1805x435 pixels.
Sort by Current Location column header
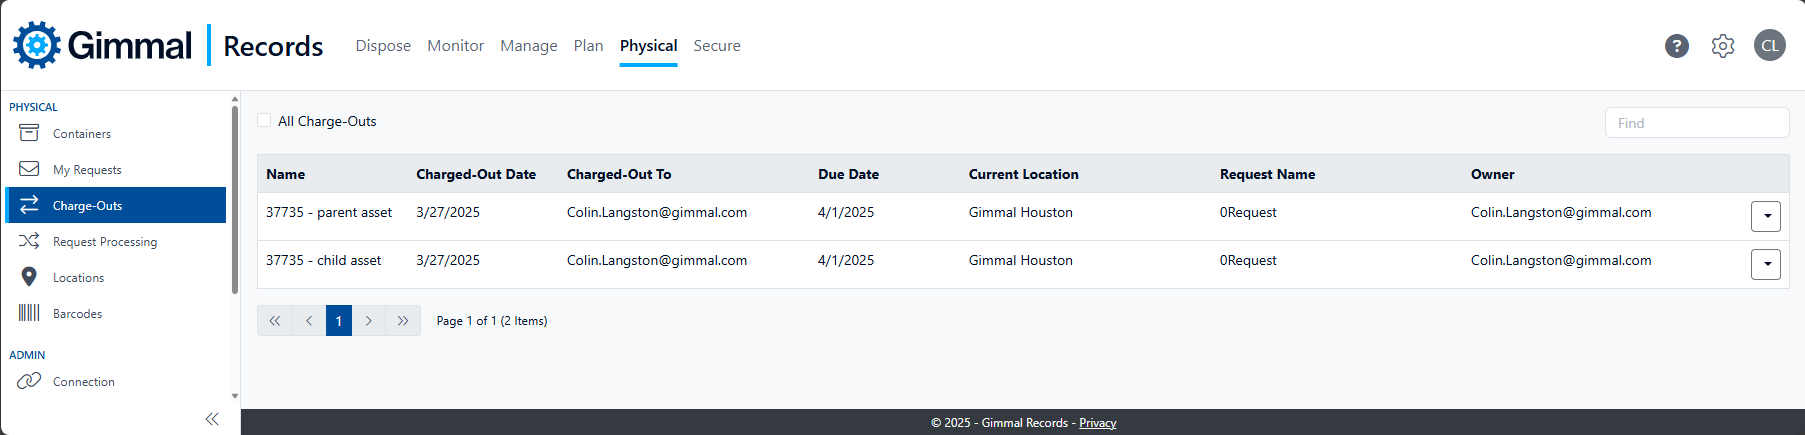1023,174
